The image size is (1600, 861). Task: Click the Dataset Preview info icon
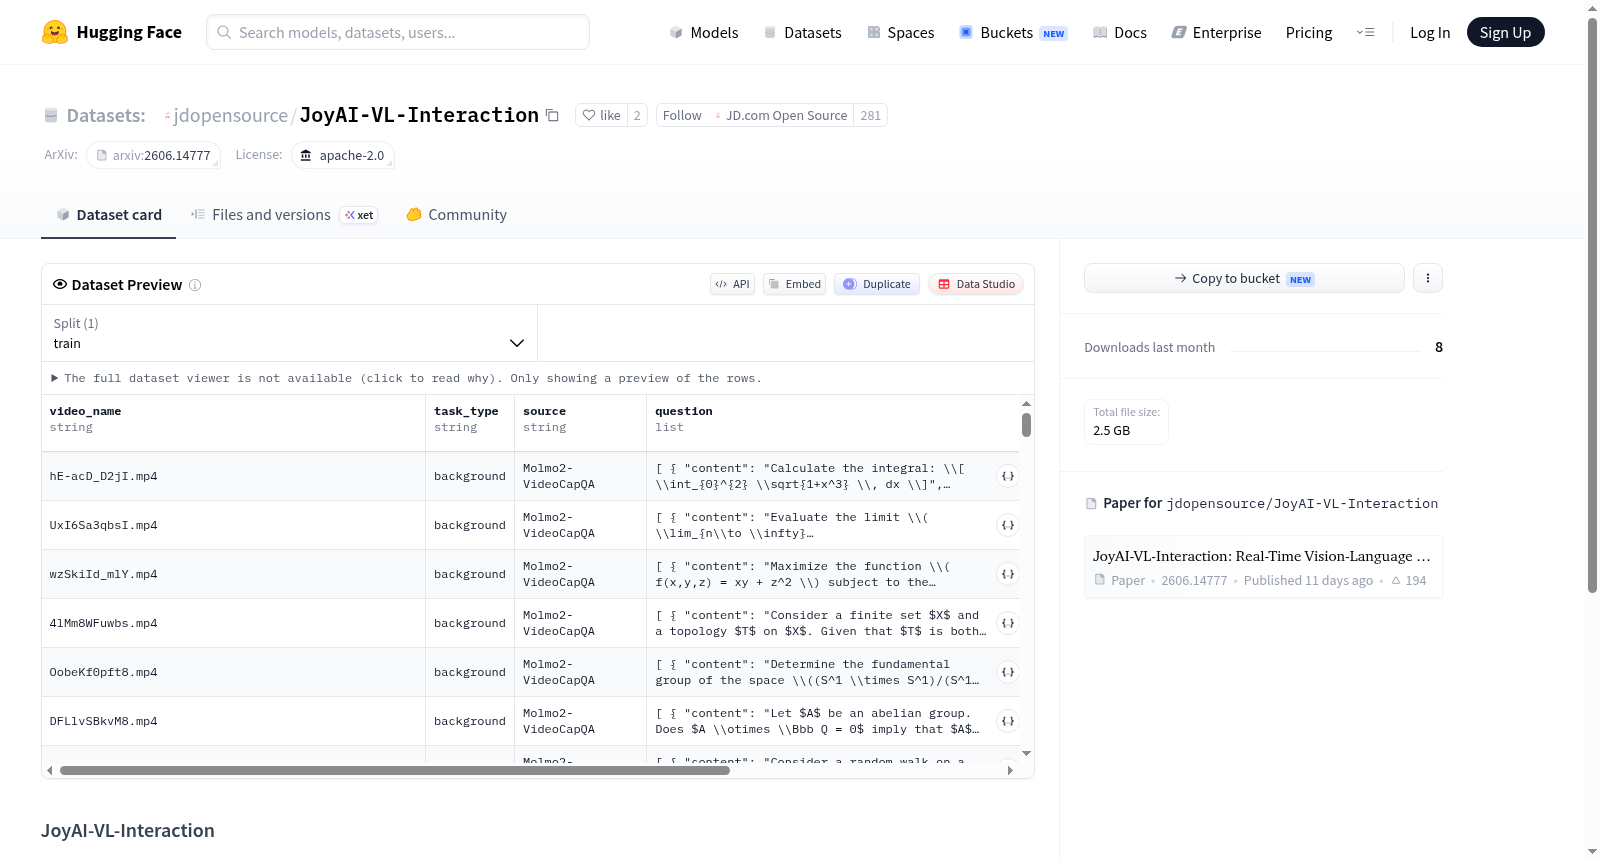click(x=195, y=285)
